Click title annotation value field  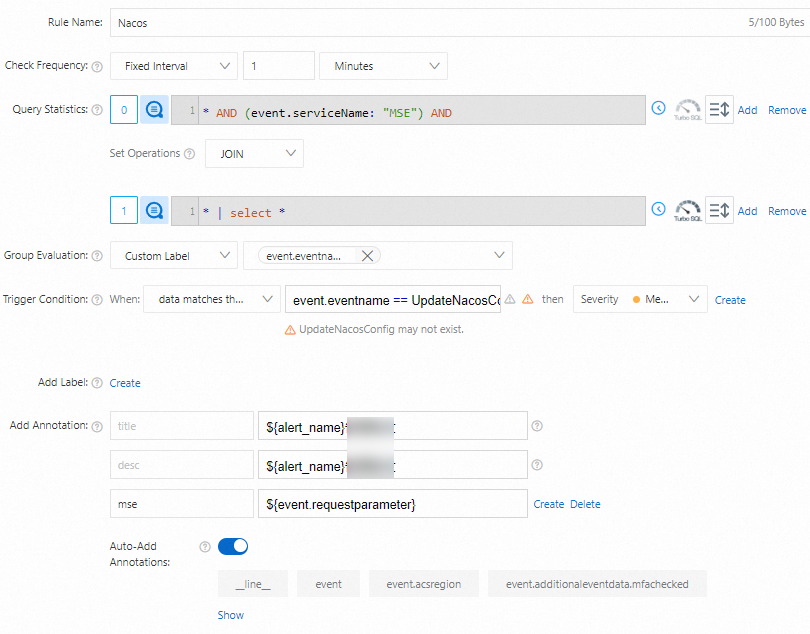393,426
